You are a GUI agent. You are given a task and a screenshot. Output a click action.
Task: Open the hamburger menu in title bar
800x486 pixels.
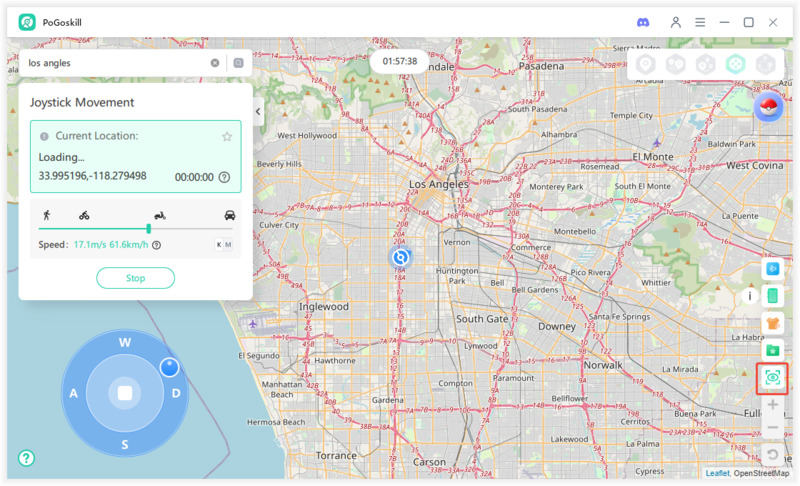700,22
